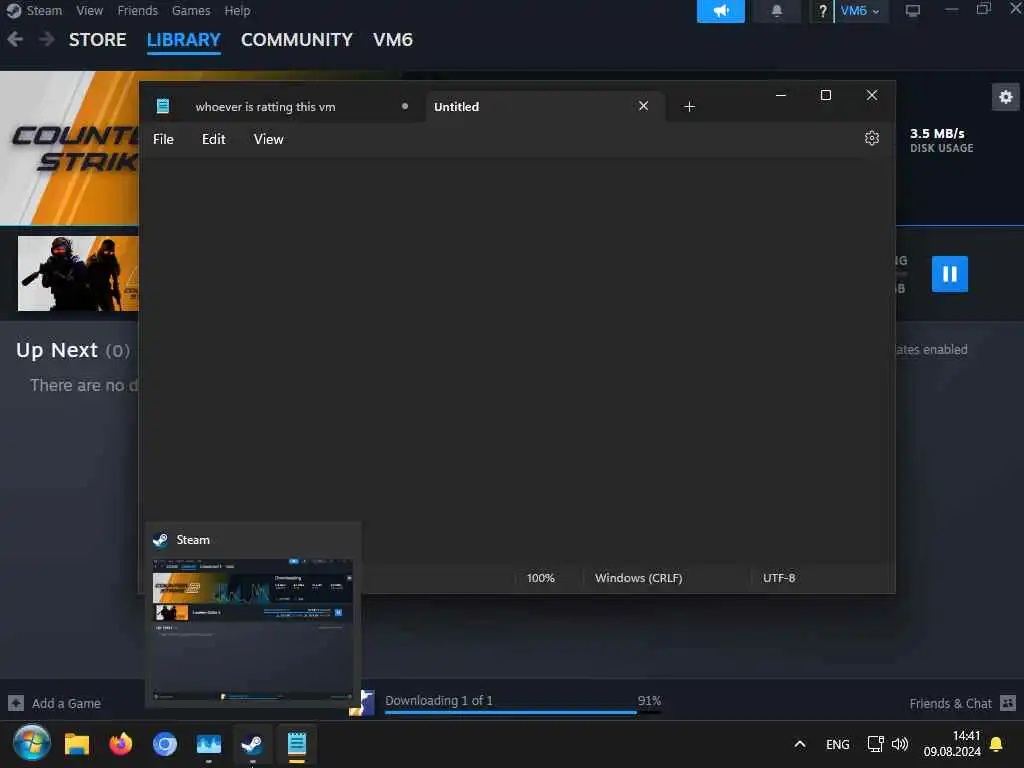This screenshot has width=1024, height=768.
Task: Open the Steam LIBRARY tab
Action: (x=184, y=40)
